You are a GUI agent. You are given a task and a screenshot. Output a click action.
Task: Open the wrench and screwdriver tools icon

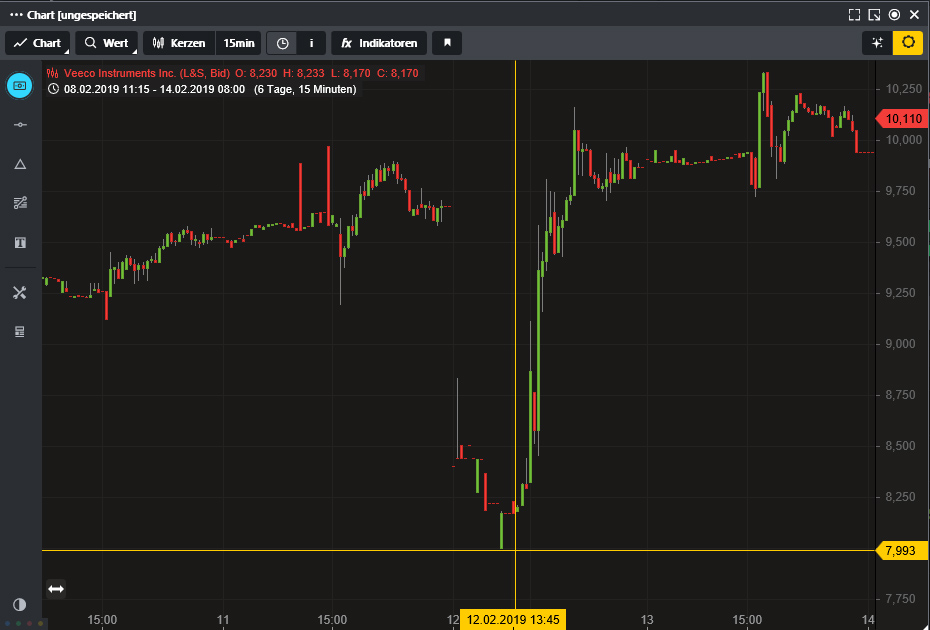(20, 292)
